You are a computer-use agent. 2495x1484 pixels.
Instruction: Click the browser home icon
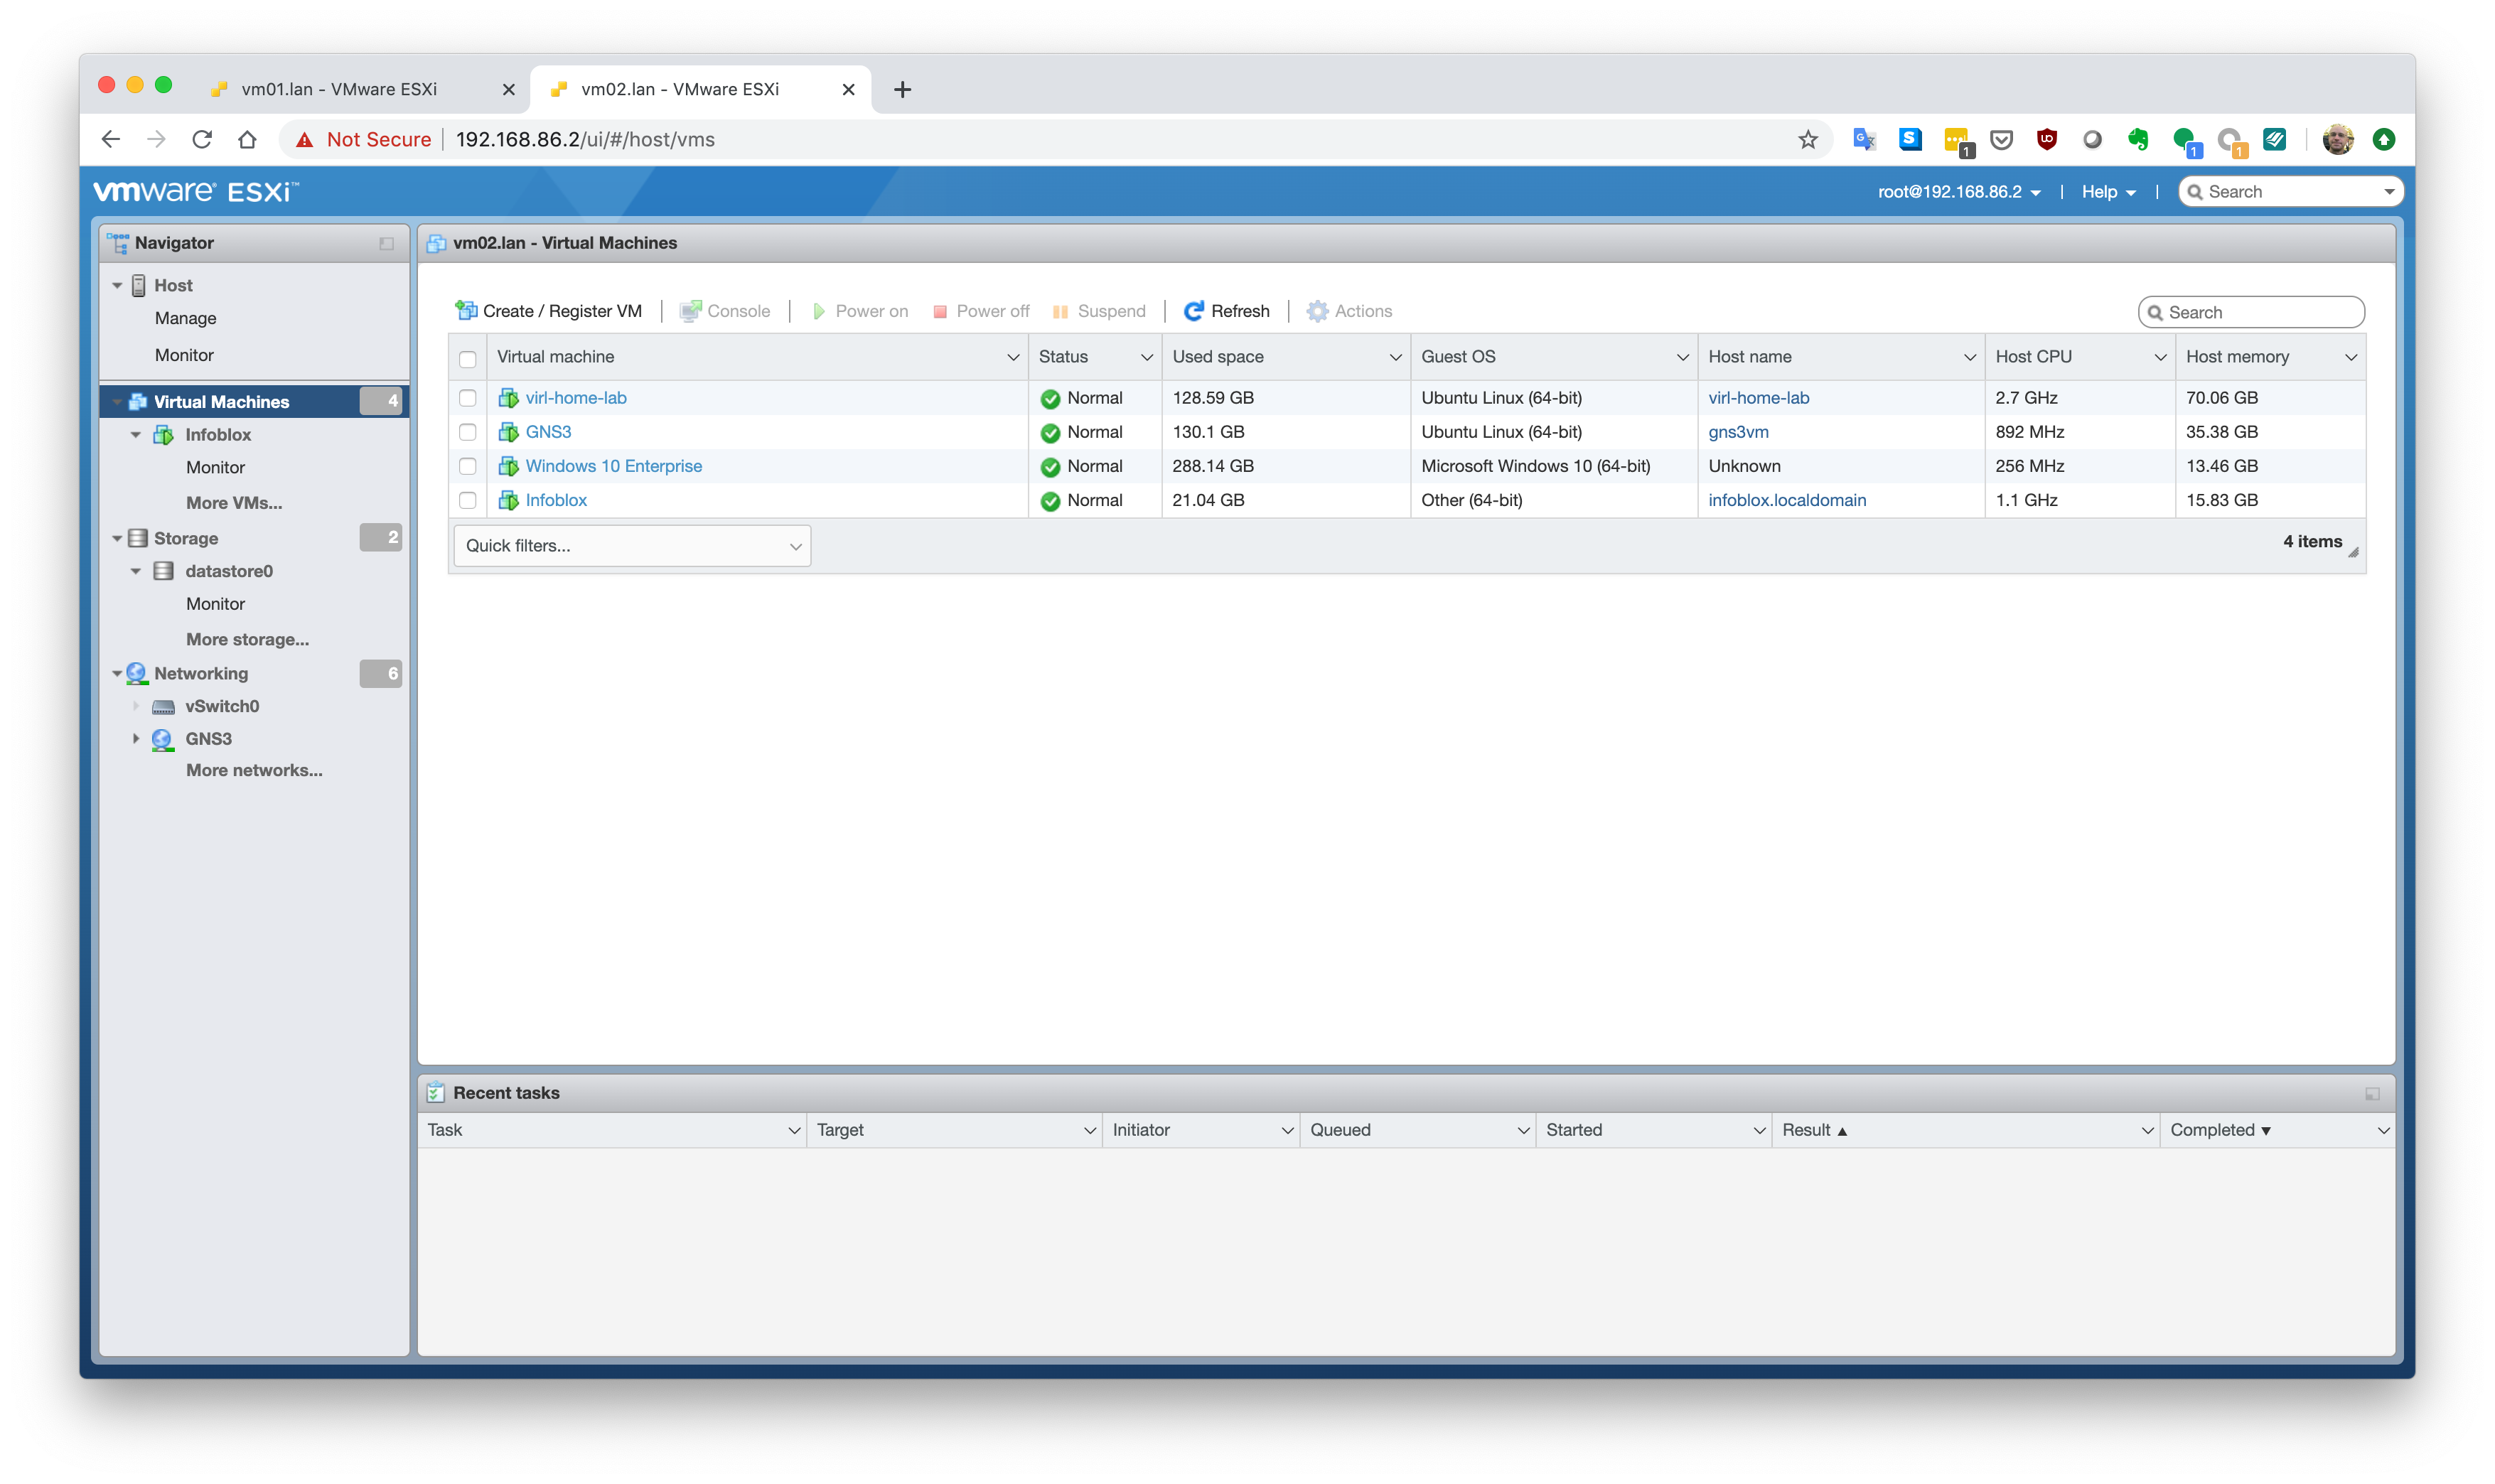coord(247,139)
